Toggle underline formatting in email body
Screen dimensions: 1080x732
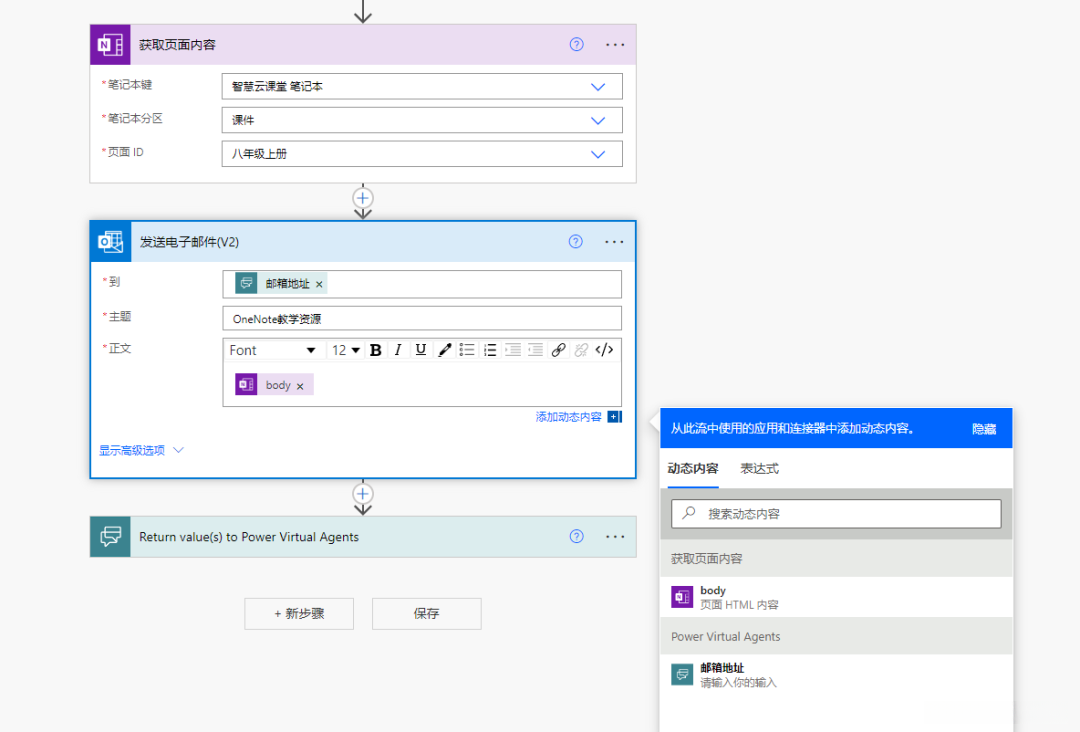tap(420, 351)
